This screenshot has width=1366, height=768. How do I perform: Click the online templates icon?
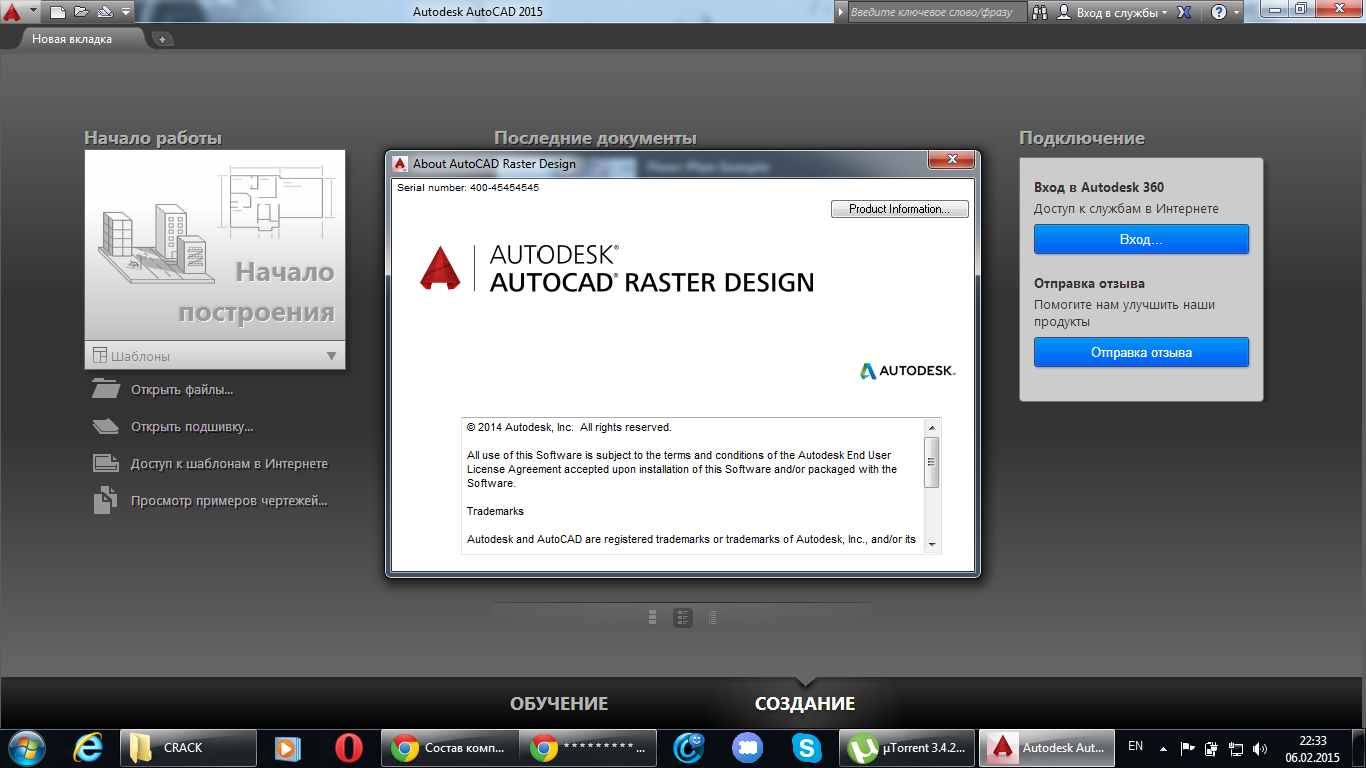click(x=105, y=463)
